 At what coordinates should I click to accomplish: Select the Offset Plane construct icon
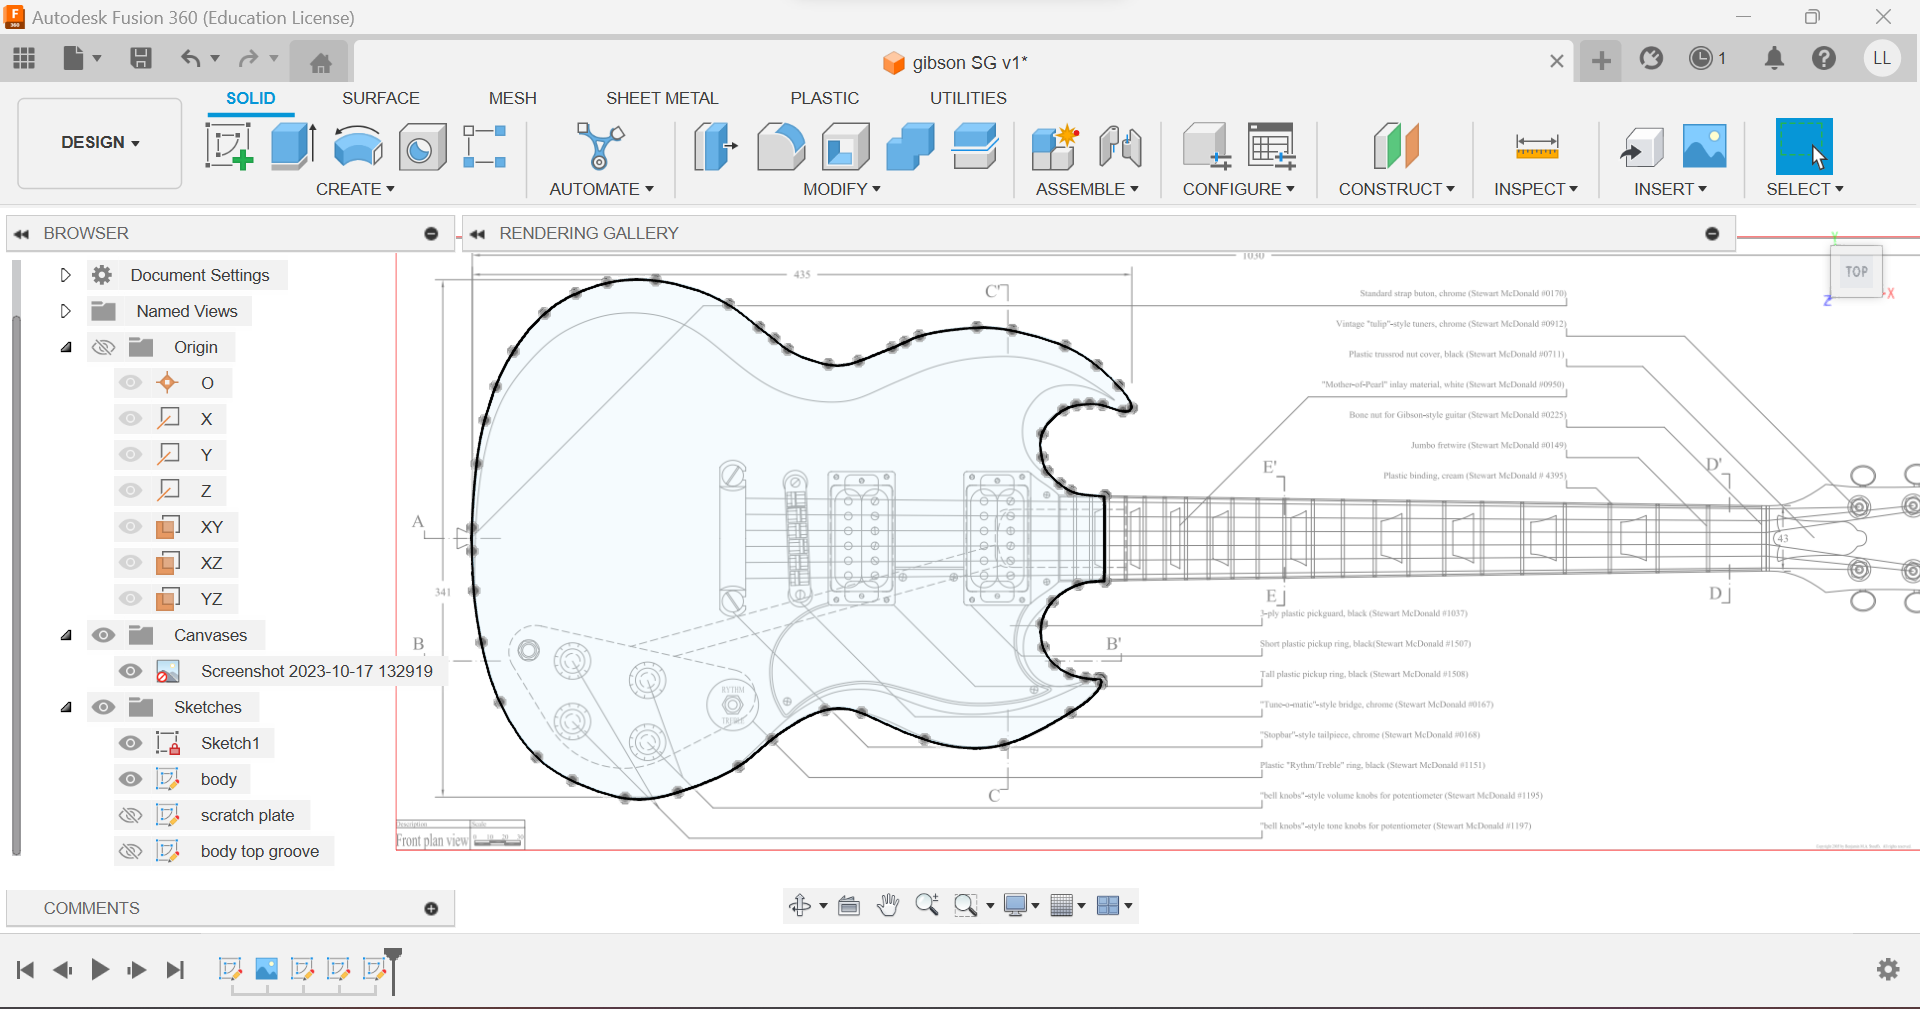coord(1397,146)
